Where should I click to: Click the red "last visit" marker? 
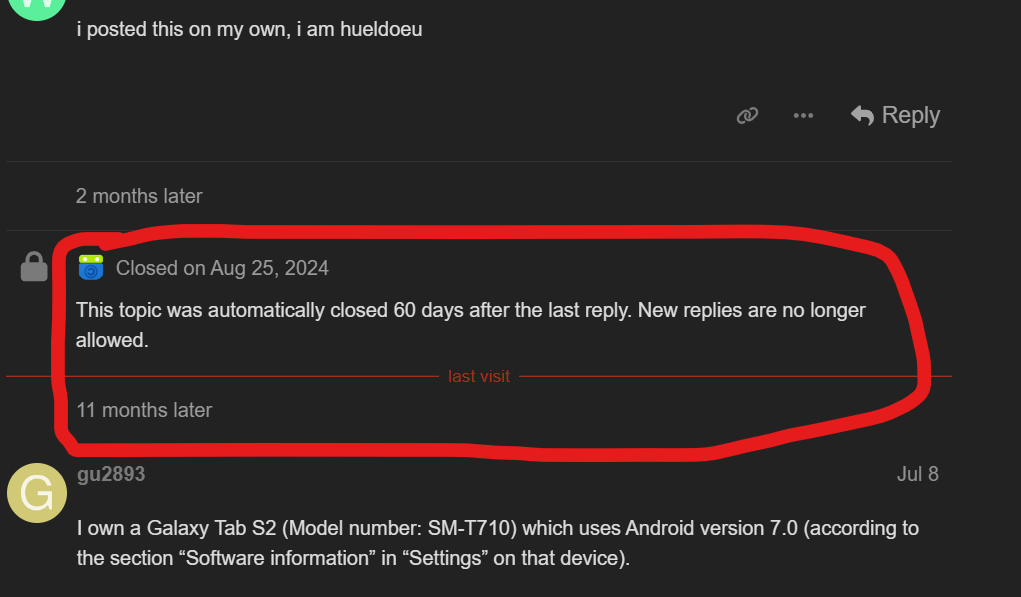click(x=479, y=377)
